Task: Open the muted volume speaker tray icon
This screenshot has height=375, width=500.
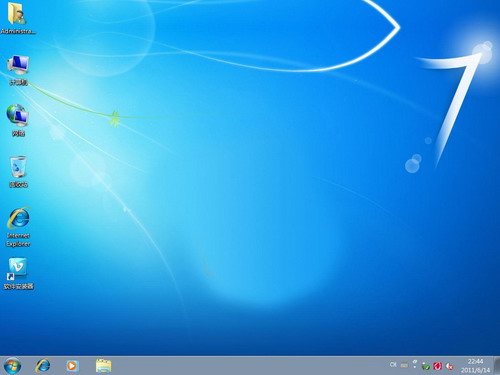Action: (x=449, y=366)
